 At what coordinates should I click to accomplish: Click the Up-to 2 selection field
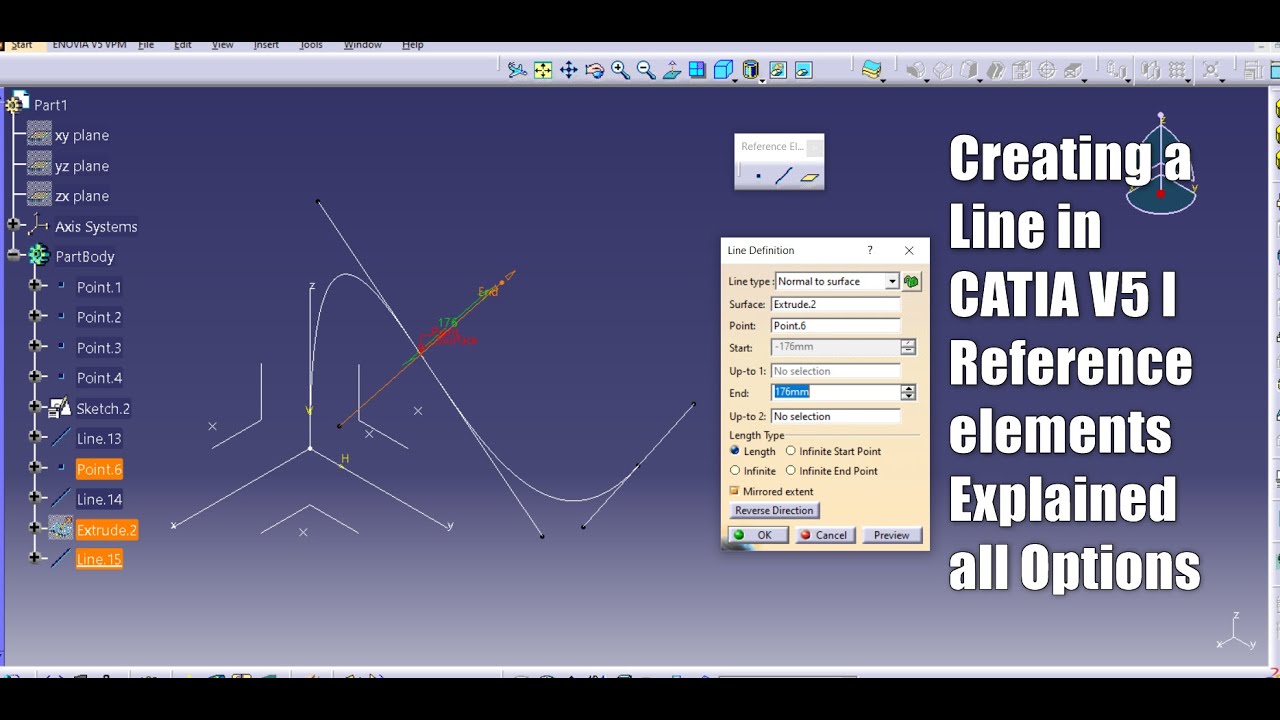835,416
